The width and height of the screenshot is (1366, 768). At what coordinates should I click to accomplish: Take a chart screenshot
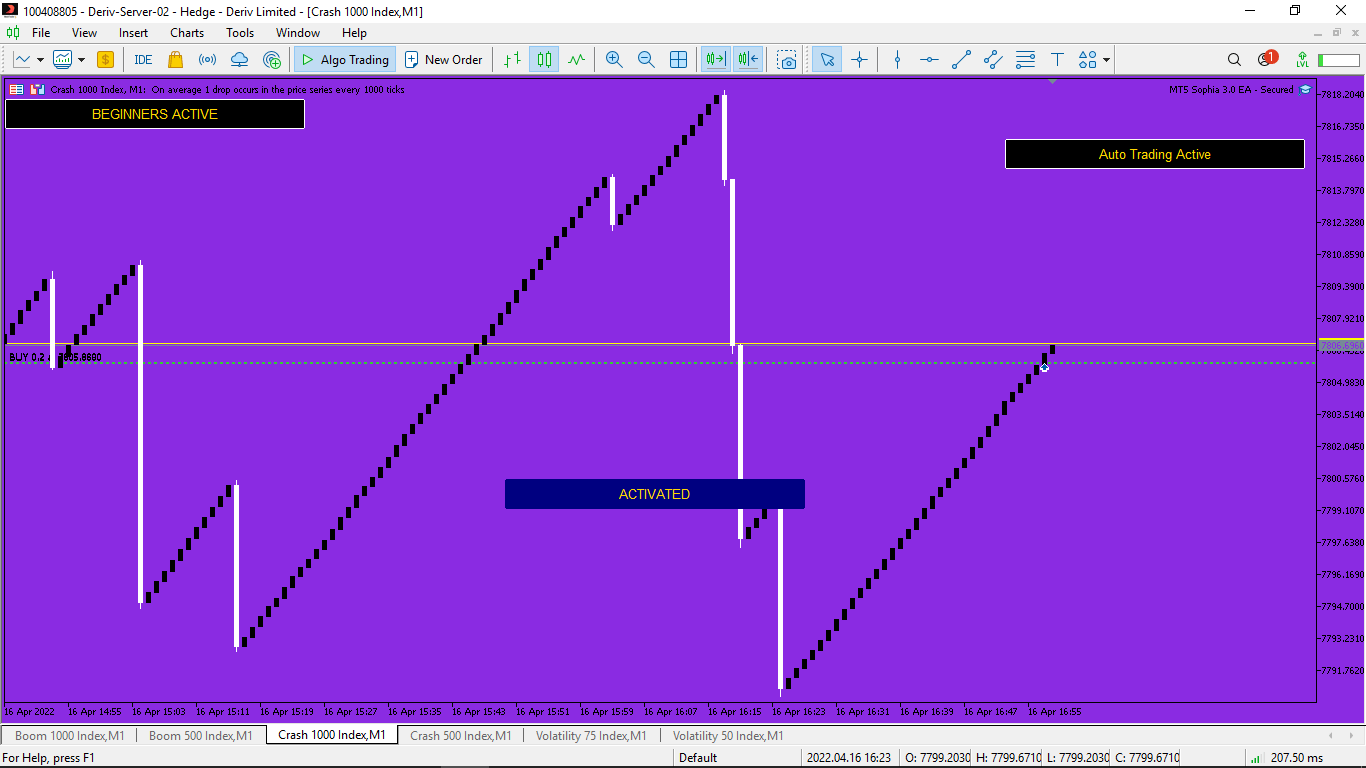click(788, 60)
